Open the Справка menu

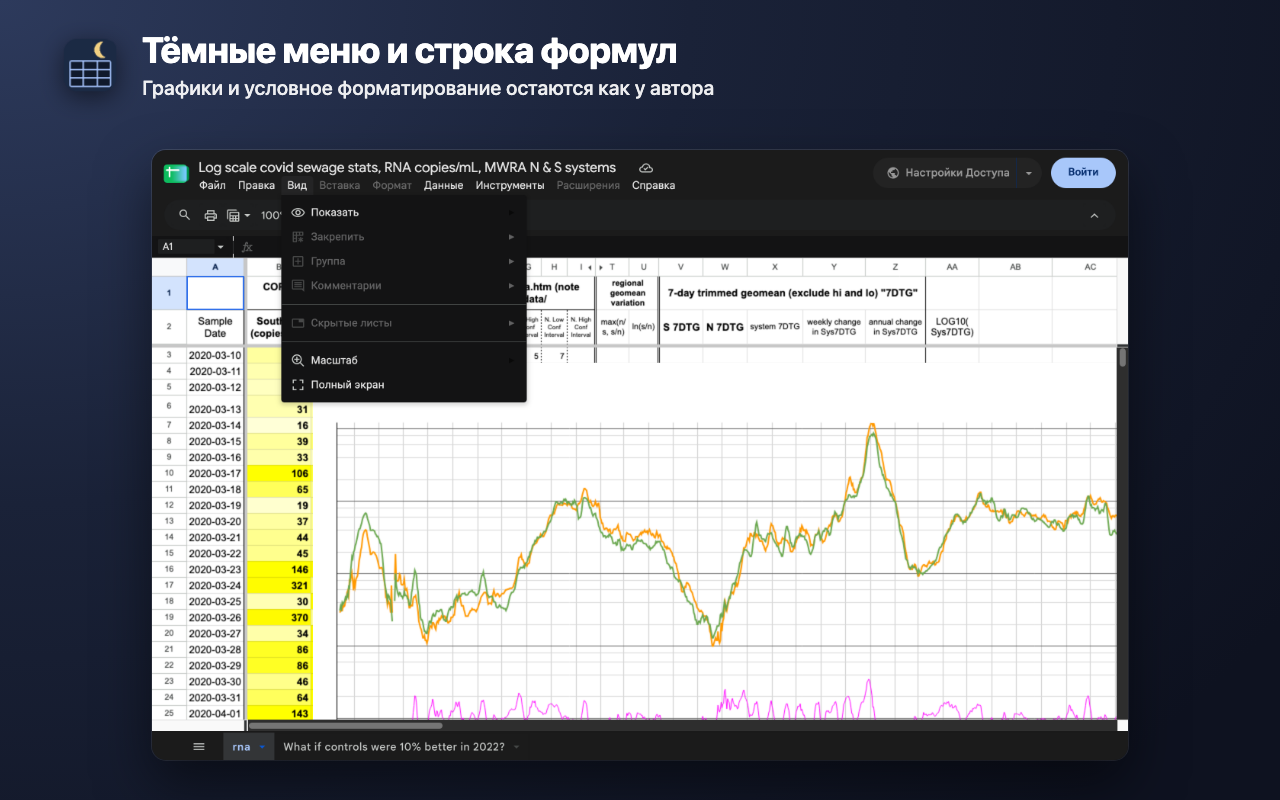click(653, 185)
